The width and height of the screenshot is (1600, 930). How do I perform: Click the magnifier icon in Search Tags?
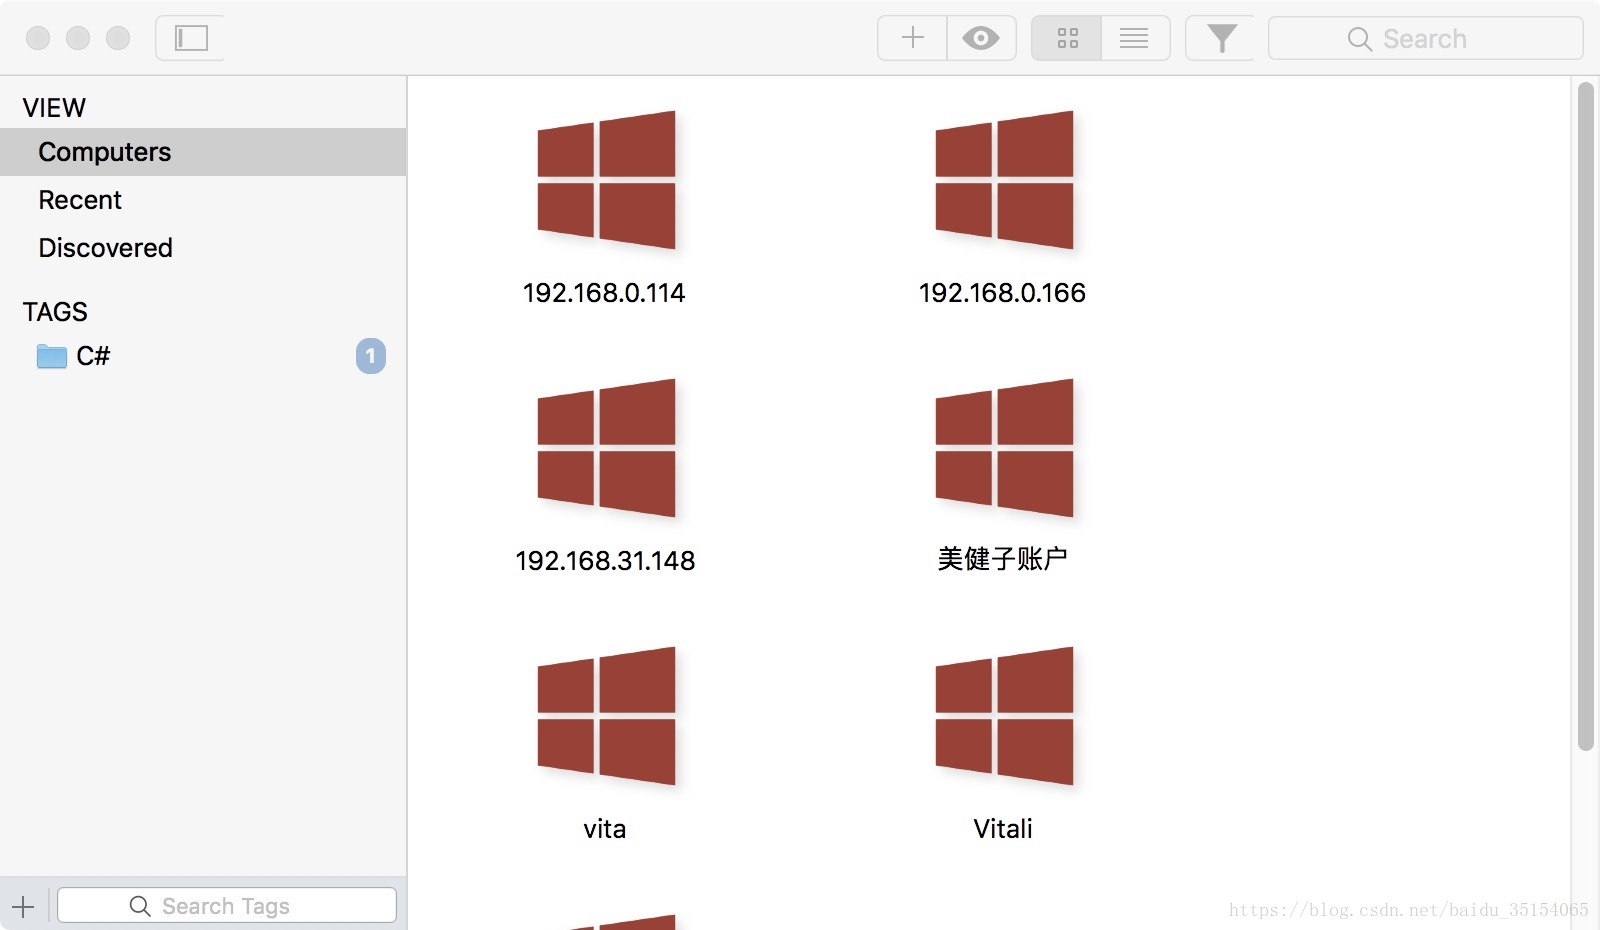[140, 906]
